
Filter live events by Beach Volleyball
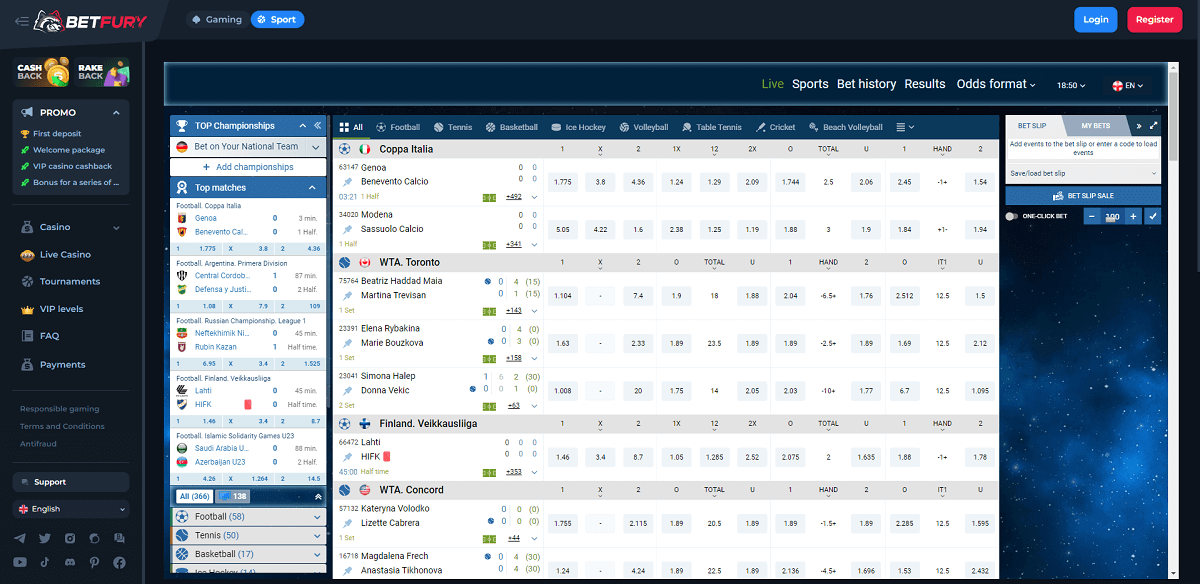click(x=846, y=127)
